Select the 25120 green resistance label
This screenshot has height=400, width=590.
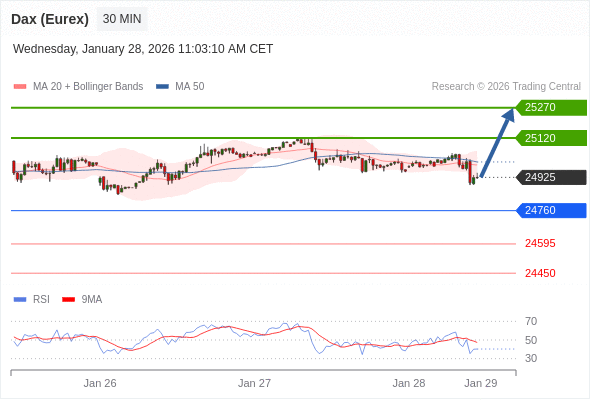pos(551,138)
